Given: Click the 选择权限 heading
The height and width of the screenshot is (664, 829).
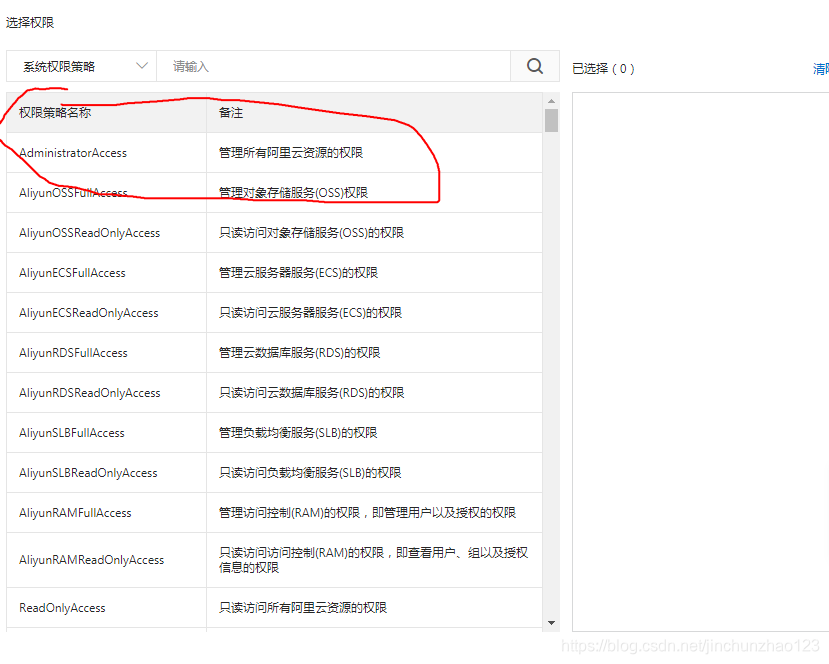Looking at the screenshot, I should point(30,23).
